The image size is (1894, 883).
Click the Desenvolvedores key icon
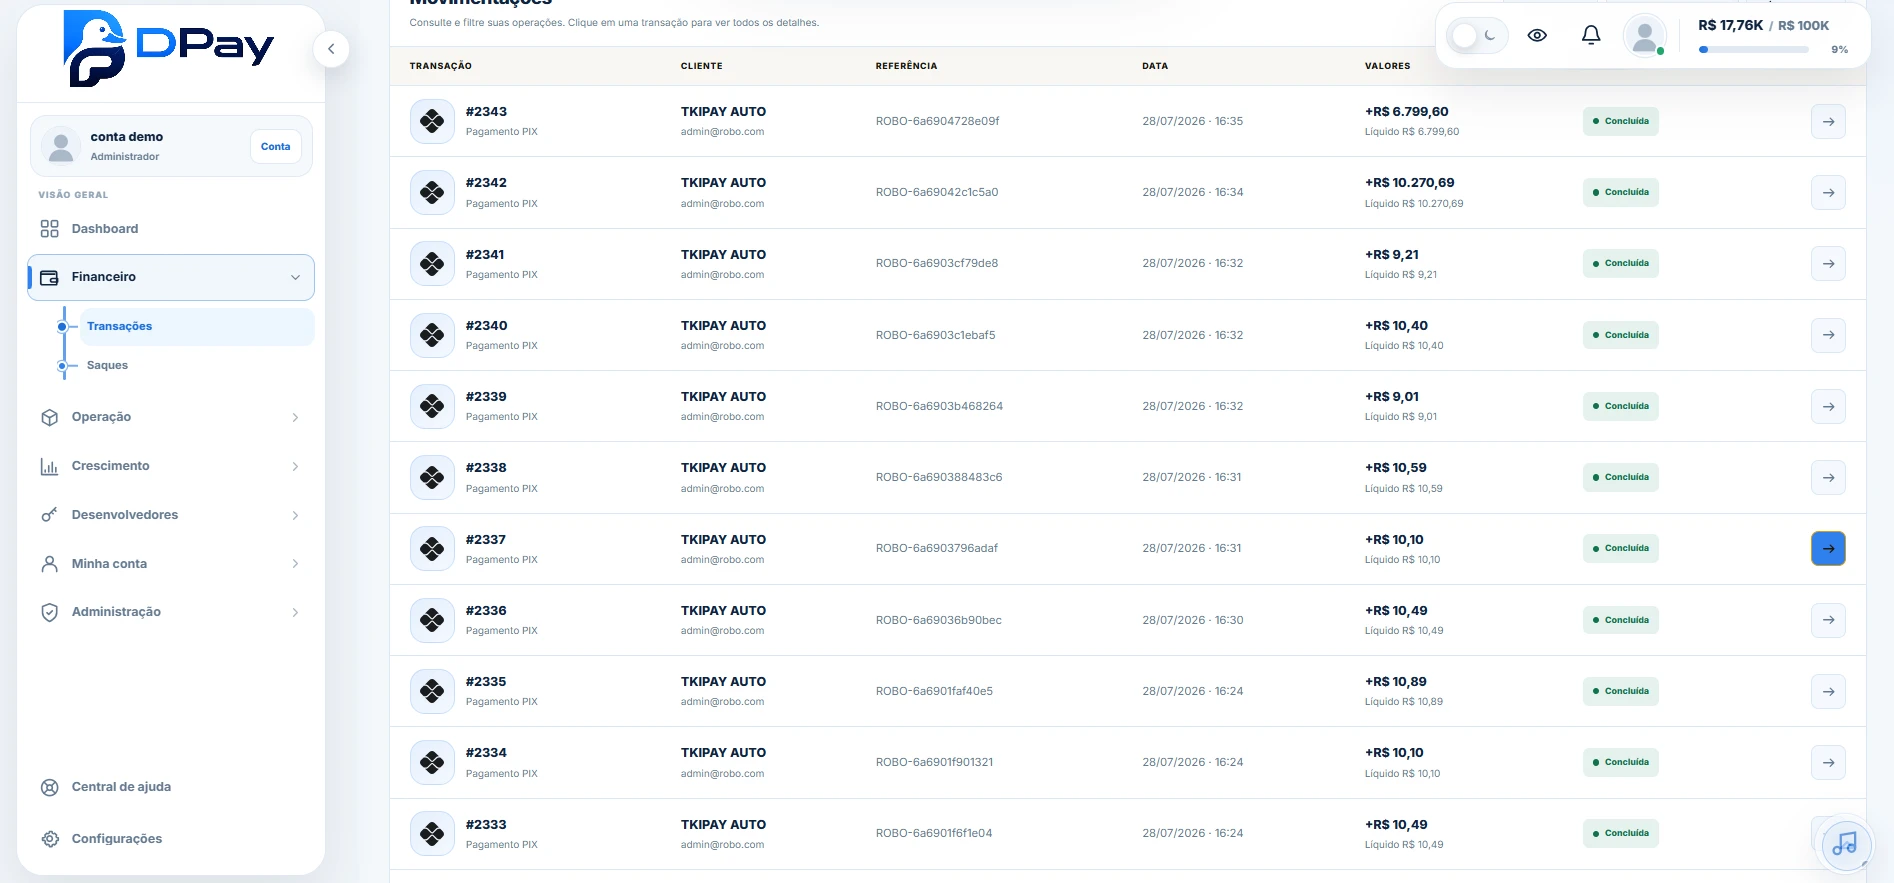click(49, 515)
